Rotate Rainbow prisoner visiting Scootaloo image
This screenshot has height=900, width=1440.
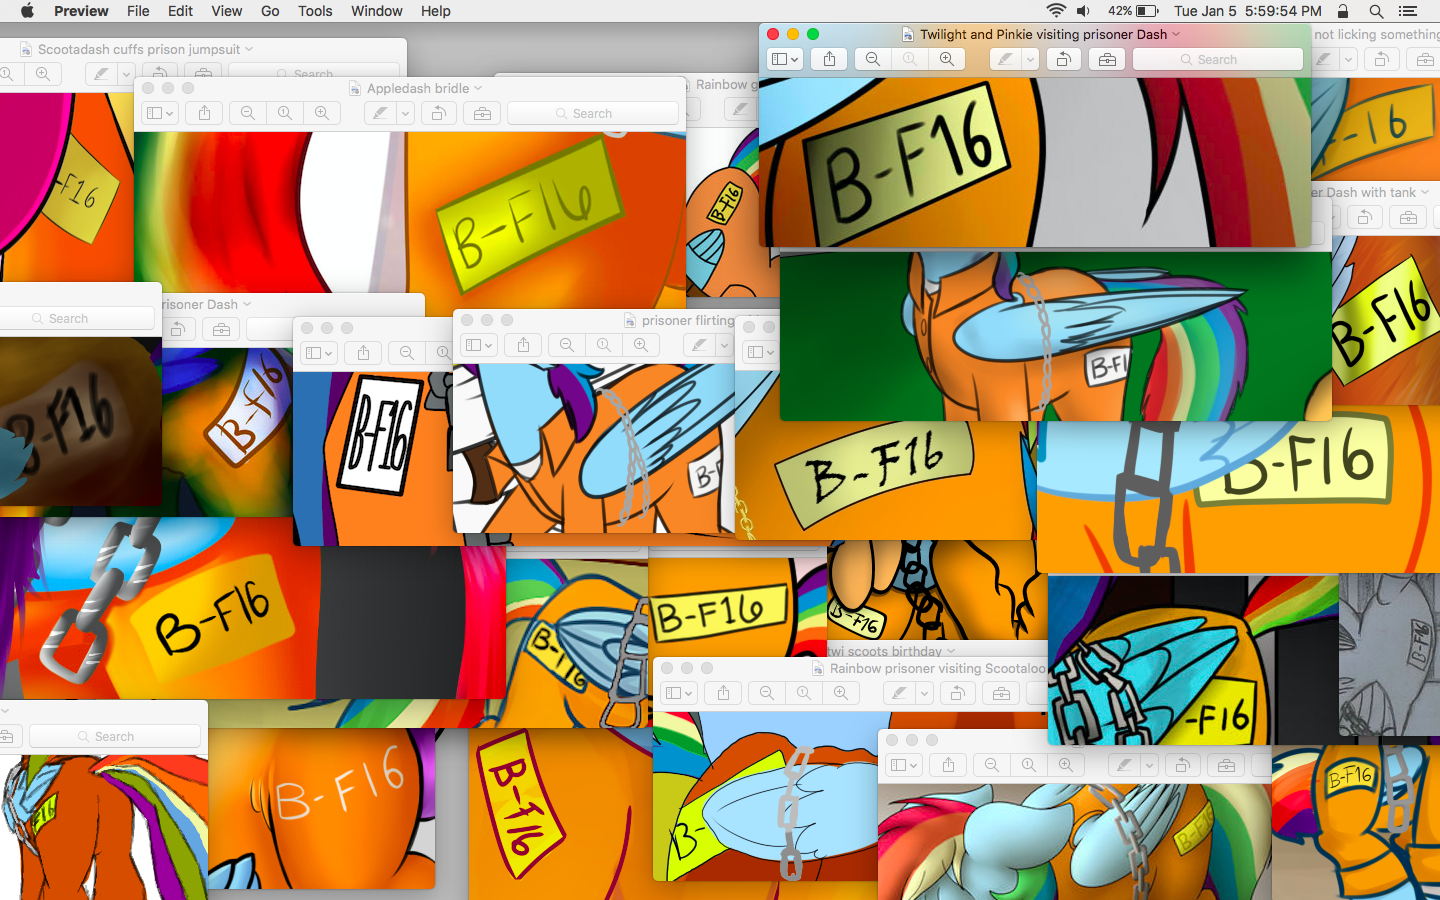click(957, 693)
